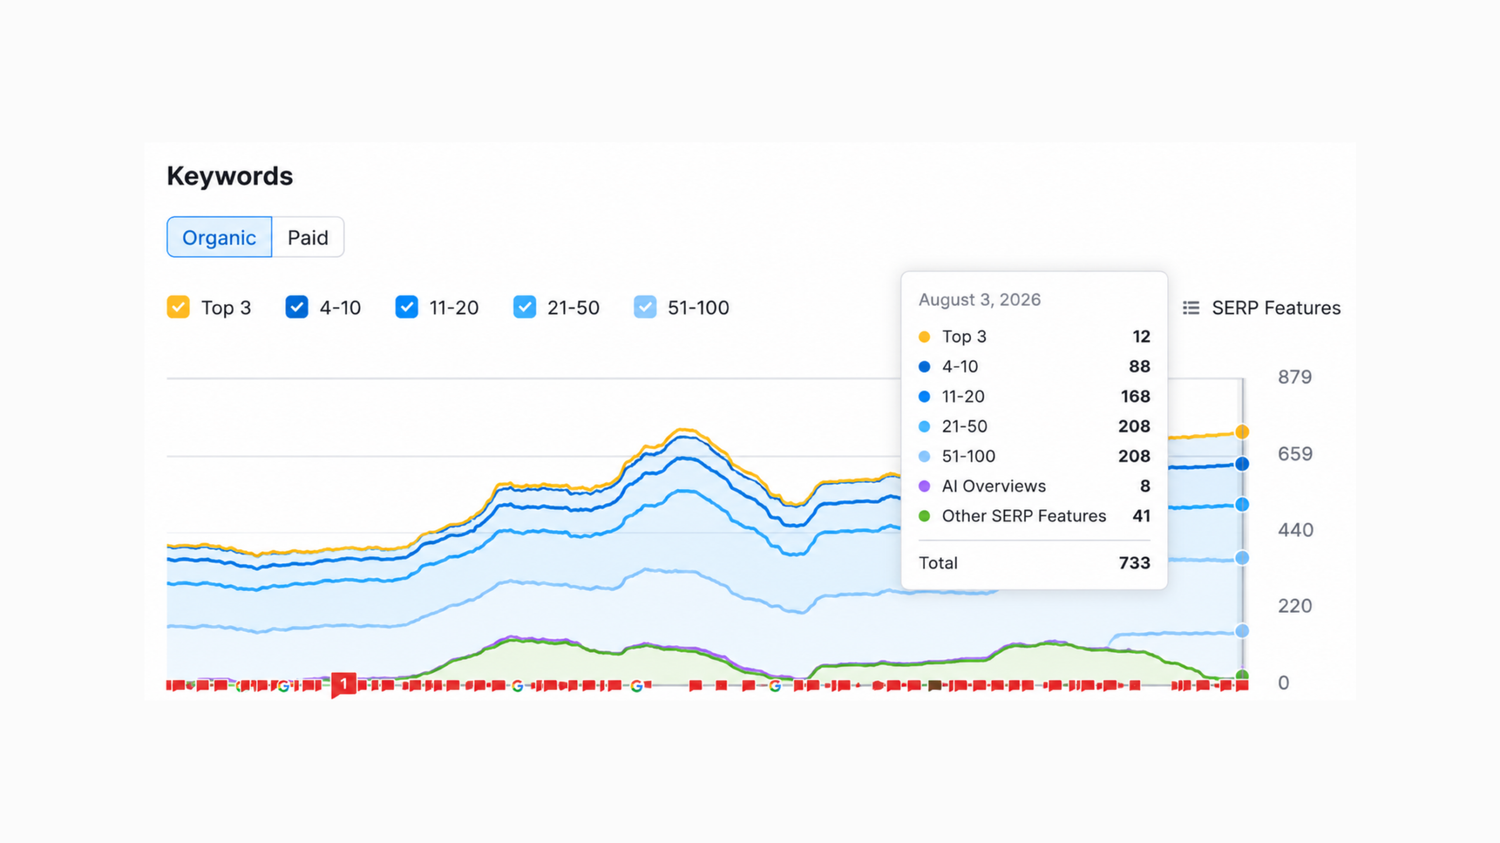The height and width of the screenshot is (843, 1500).
Task: Click the 51-100 row label in the tooltip
Action: click(x=969, y=457)
